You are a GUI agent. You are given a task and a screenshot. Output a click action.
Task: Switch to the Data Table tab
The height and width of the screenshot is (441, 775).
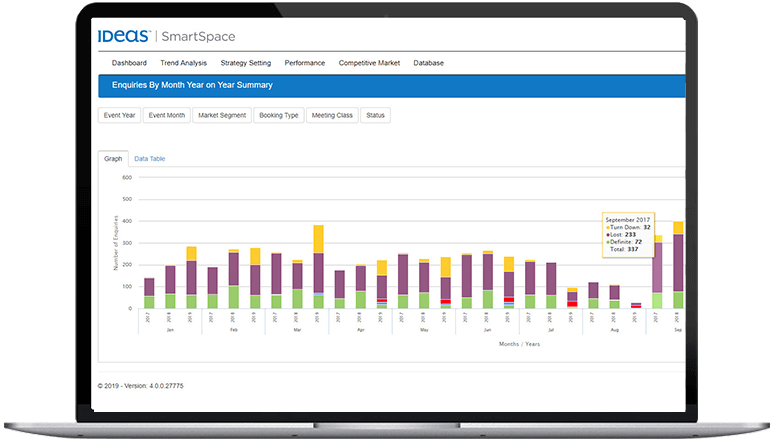pyautogui.click(x=149, y=159)
